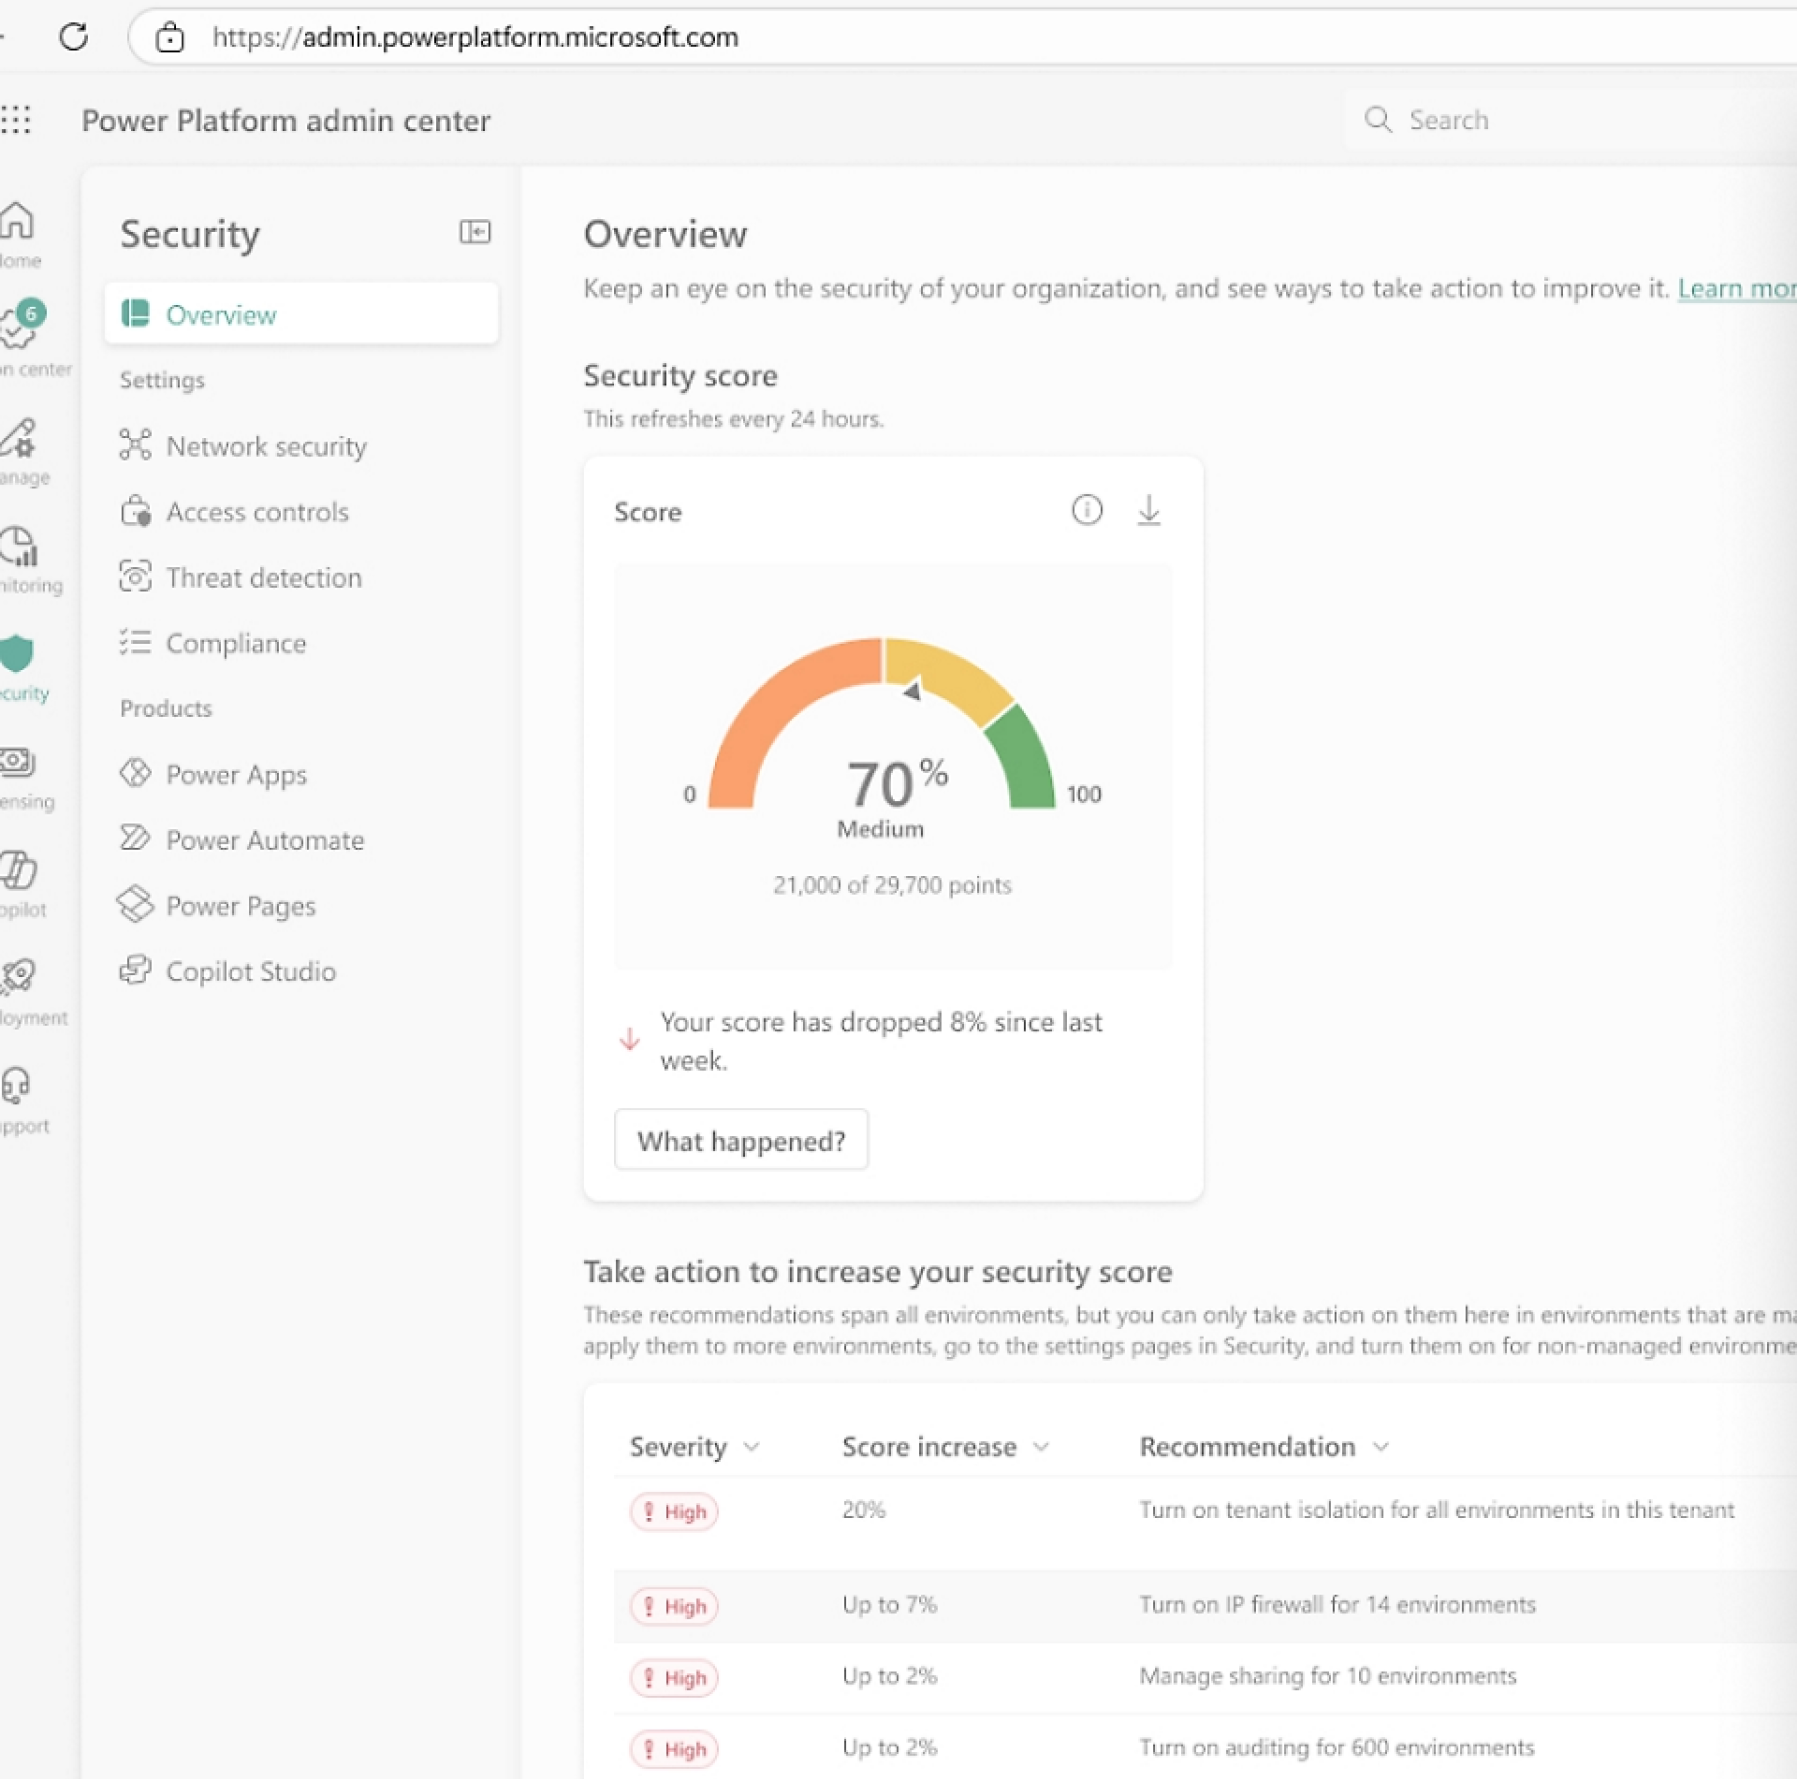The height and width of the screenshot is (1779, 1797).
Task: Click the High badge for auditing row
Action: tap(674, 1749)
